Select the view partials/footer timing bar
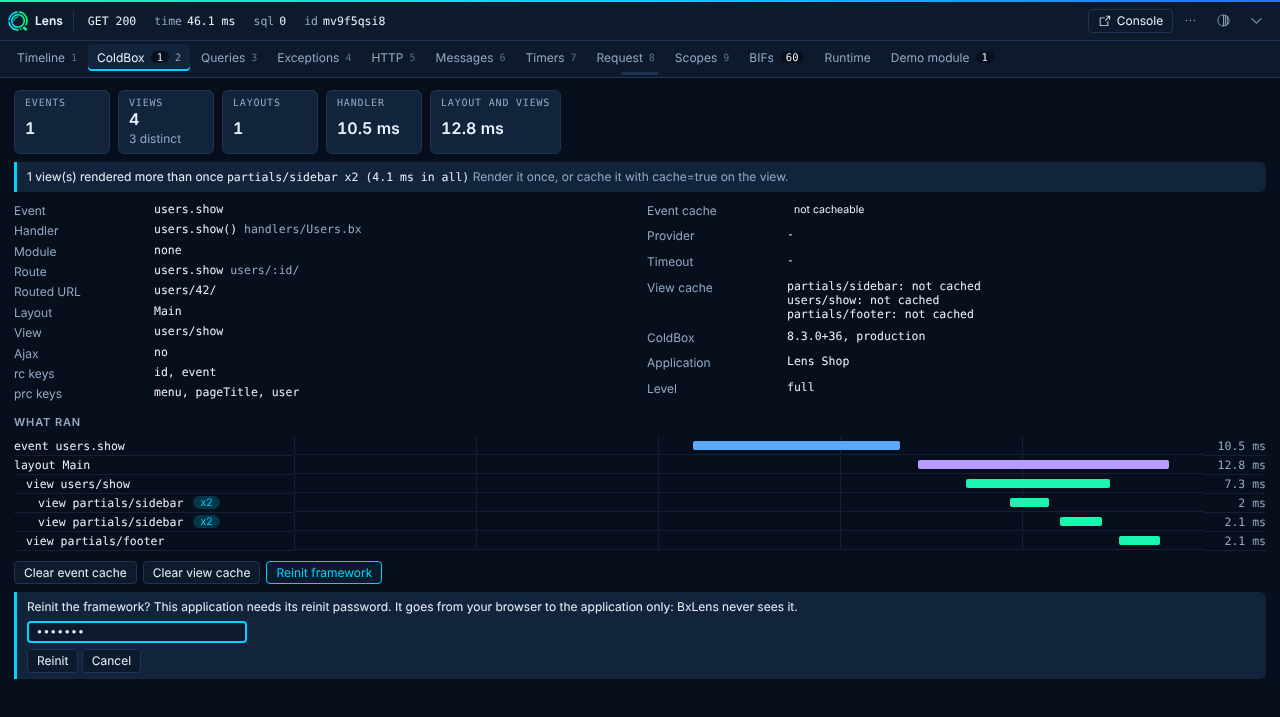Image resolution: width=1280 pixels, height=717 pixels. click(1139, 541)
